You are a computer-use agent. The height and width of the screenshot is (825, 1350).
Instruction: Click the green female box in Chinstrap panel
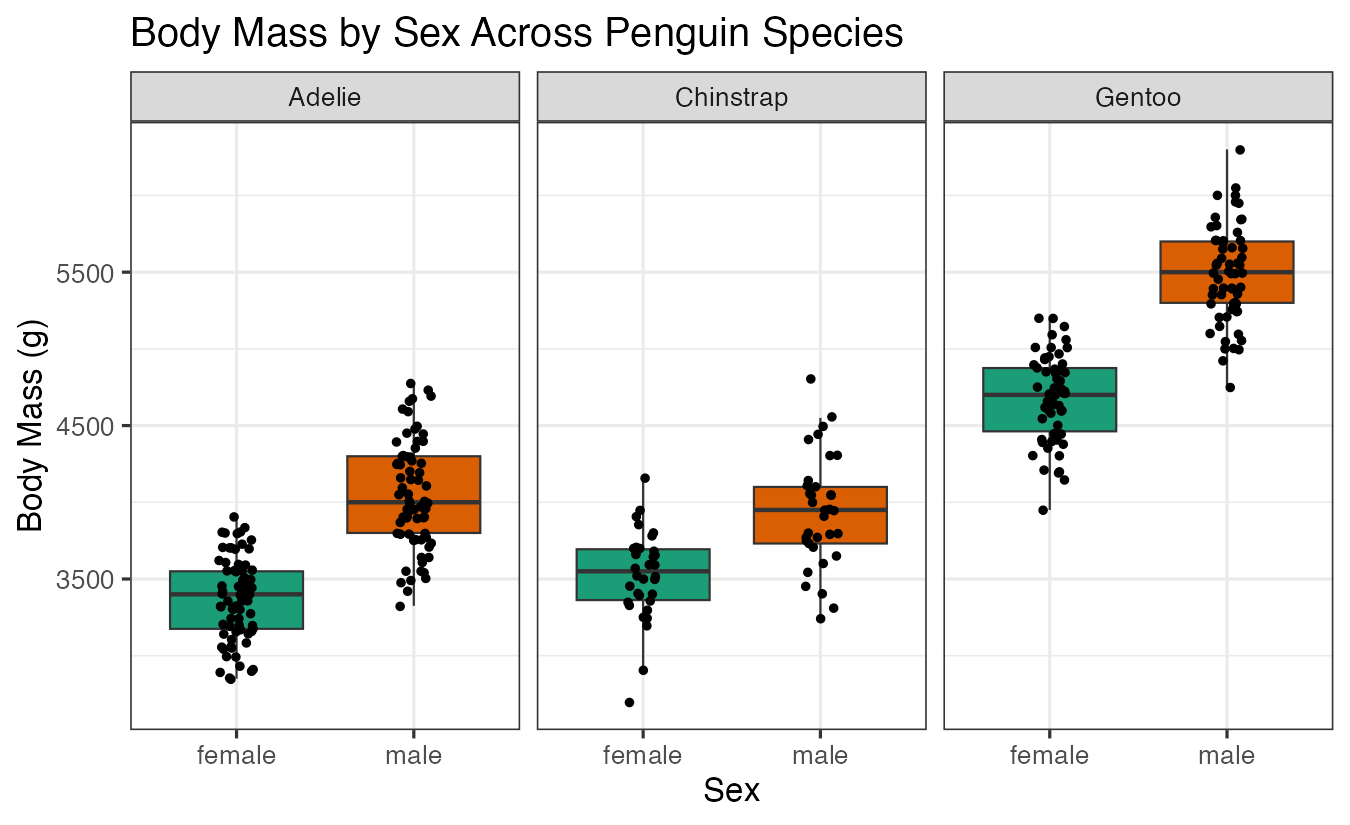(643, 574)
